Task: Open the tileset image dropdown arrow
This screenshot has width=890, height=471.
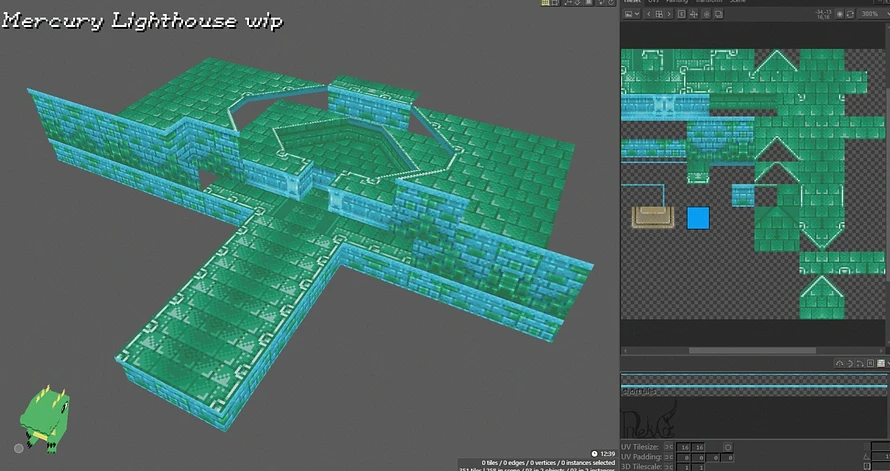Action: point(637,14)
